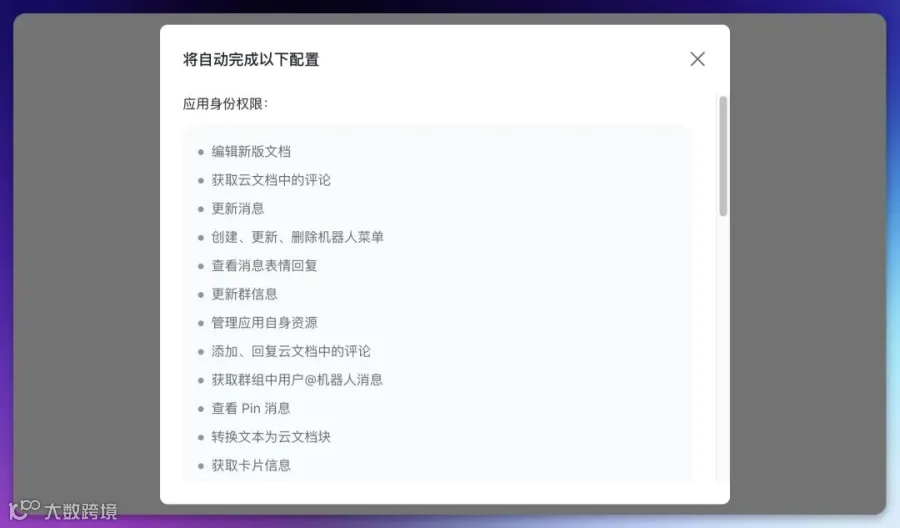
Task: Select the 编辑新版文档 permission item
Action: coord(251,152)
